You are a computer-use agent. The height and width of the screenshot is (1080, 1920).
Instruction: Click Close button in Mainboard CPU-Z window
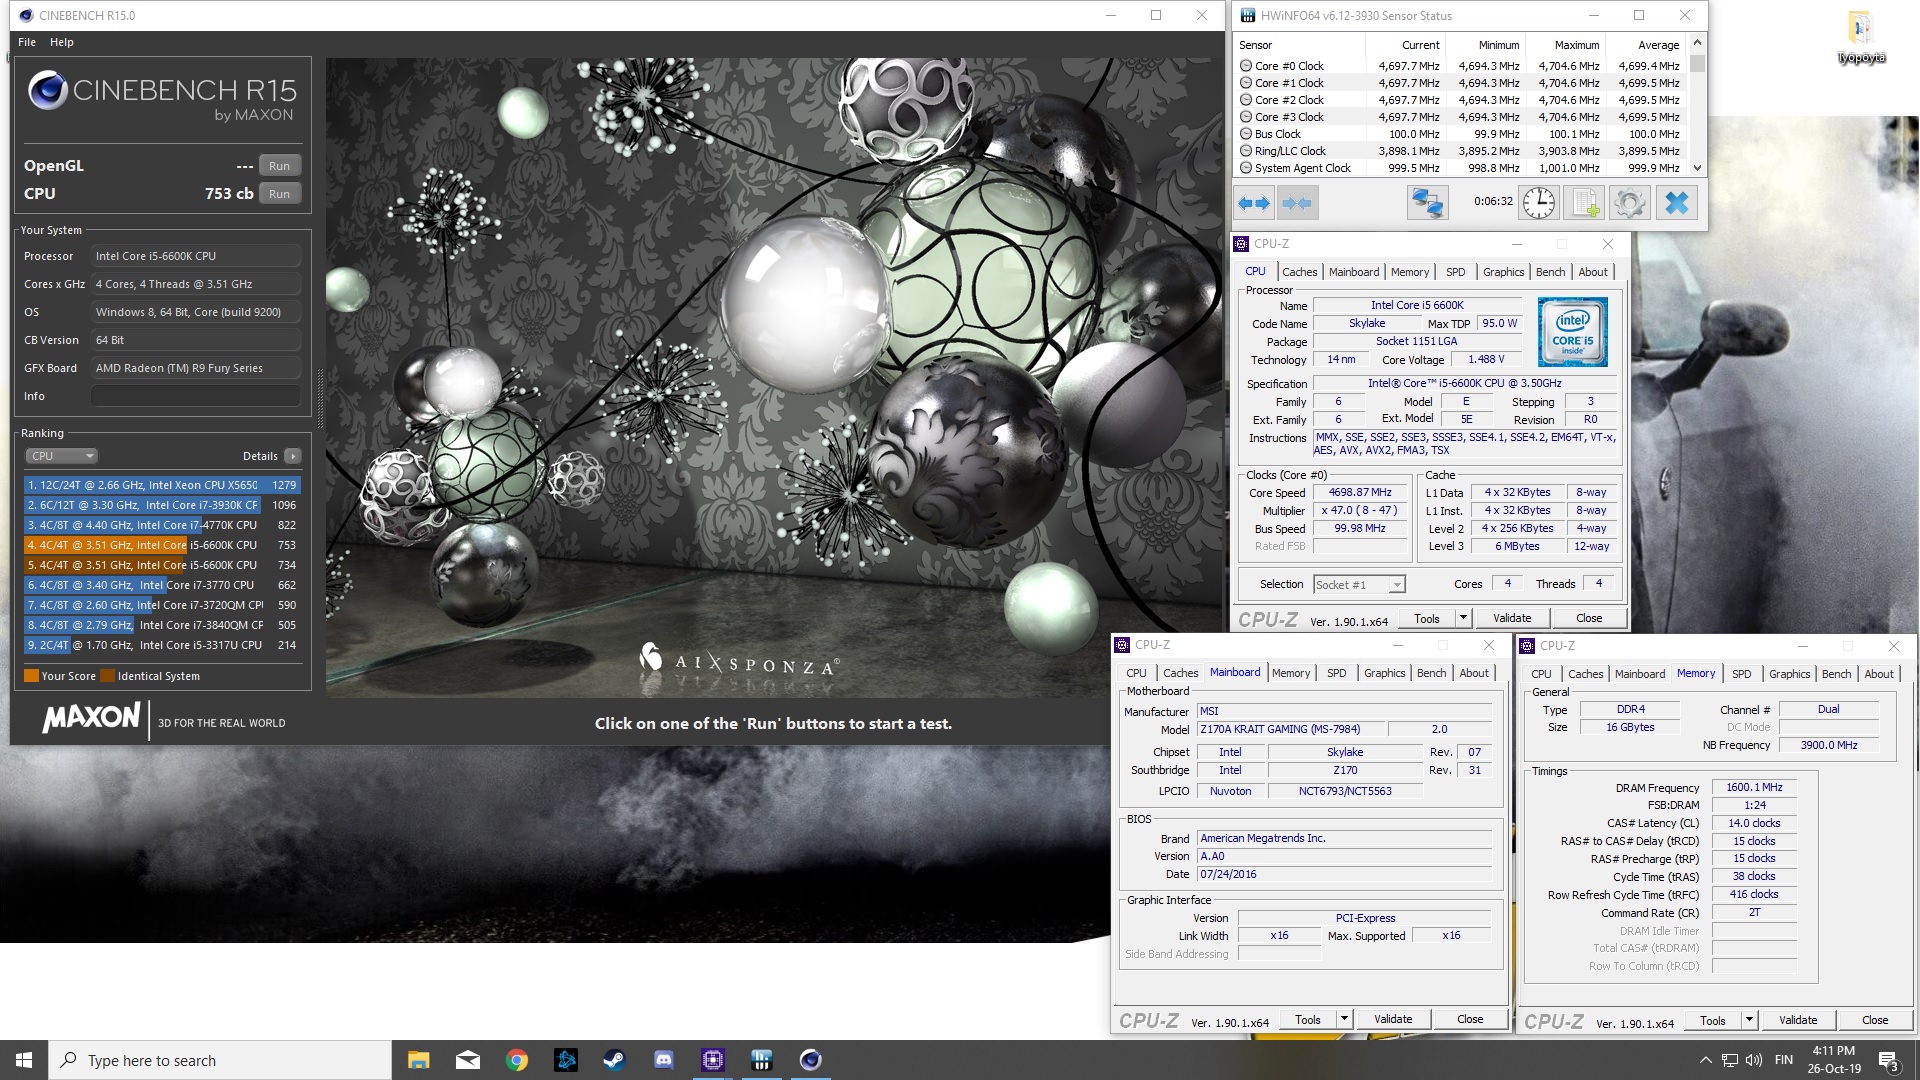pos(1469,1019)
